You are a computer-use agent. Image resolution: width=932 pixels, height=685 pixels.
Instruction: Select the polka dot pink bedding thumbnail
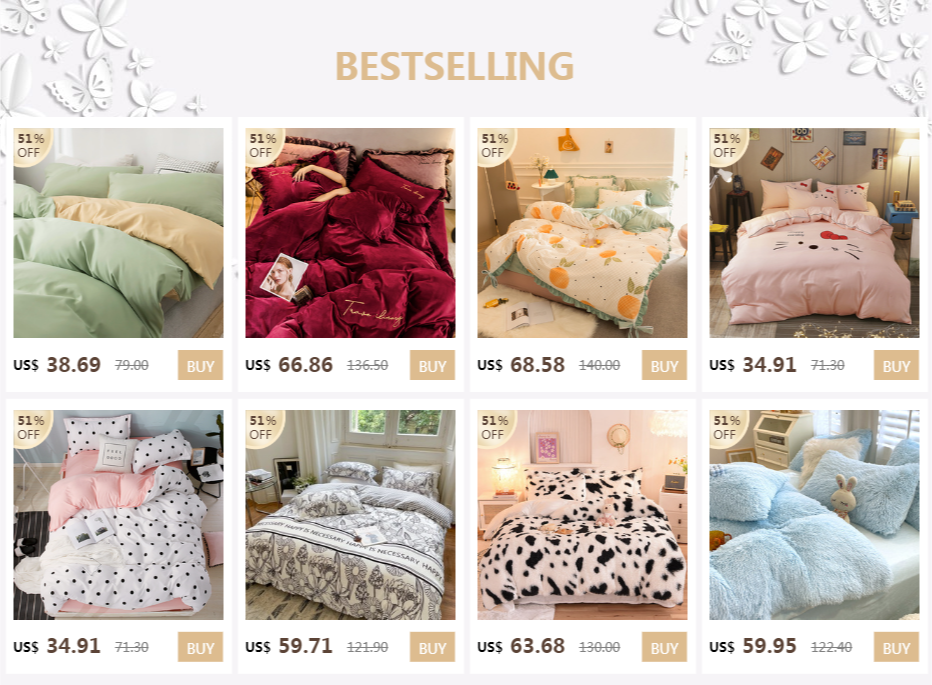click(x=118, y=514)
